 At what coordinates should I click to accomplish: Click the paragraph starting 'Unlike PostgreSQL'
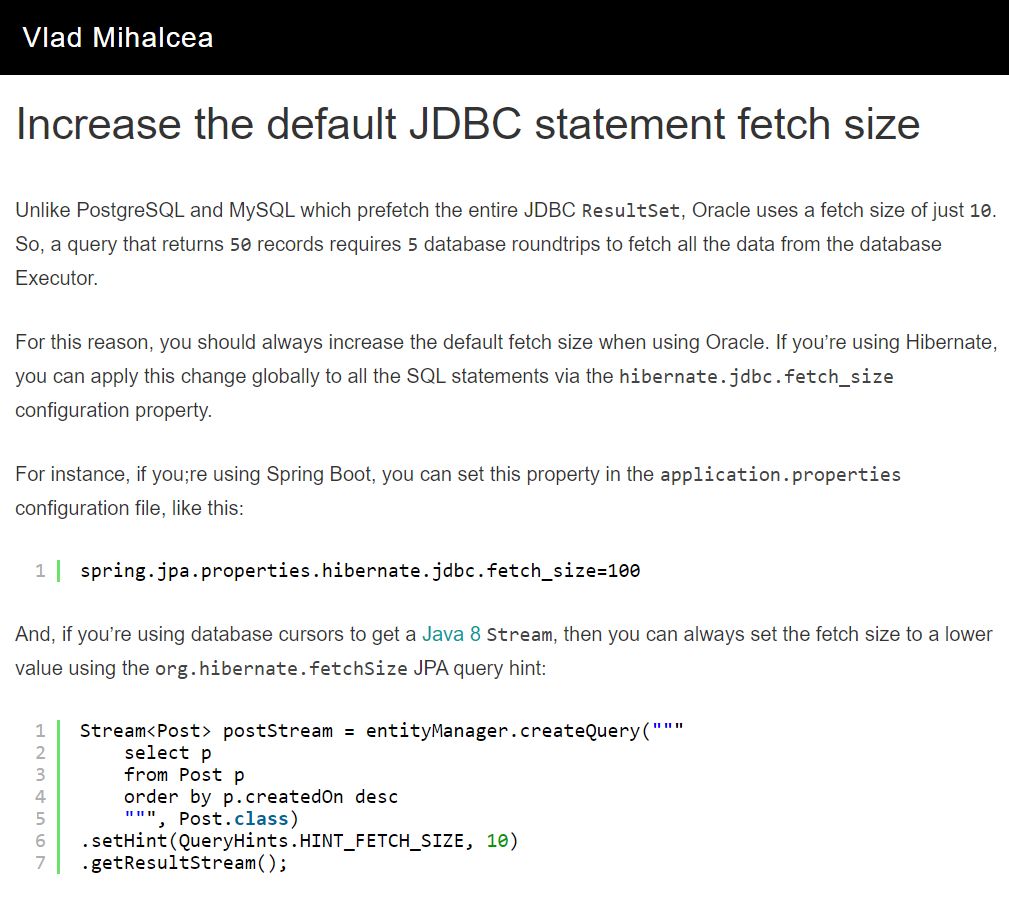tap(506, 244)
